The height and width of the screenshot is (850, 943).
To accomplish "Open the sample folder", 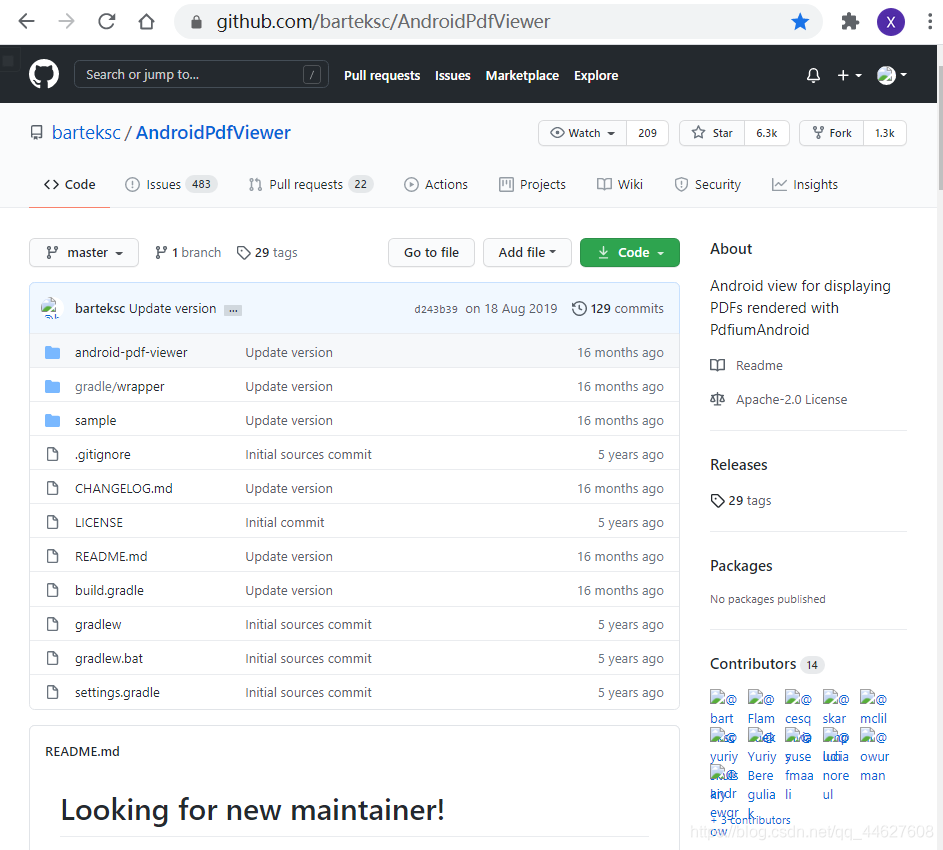I will (x=95, y=420).
